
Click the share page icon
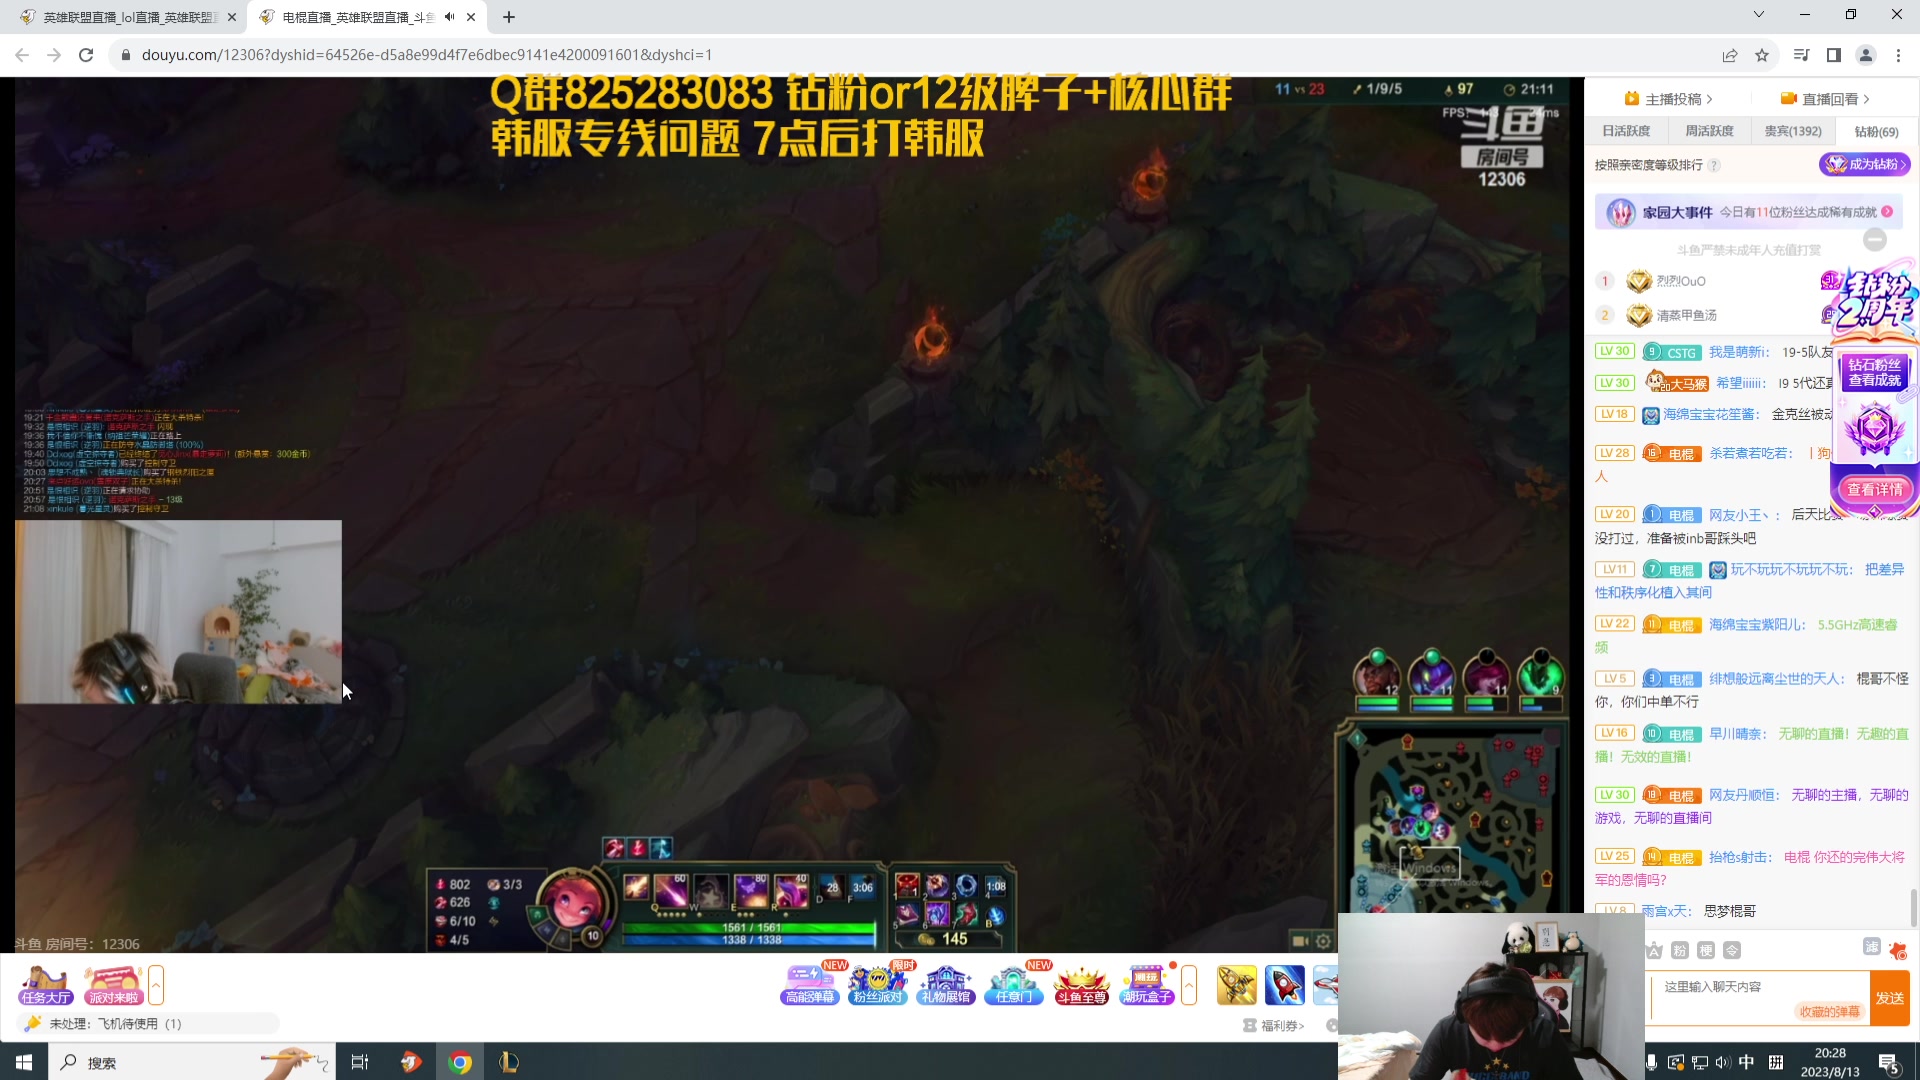(1730, 55)
